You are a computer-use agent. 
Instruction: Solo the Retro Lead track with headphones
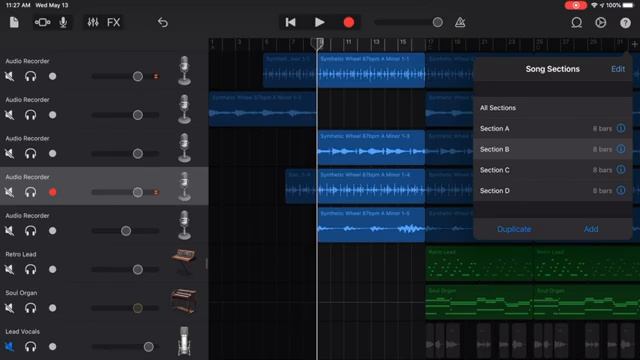pos(31,269)
